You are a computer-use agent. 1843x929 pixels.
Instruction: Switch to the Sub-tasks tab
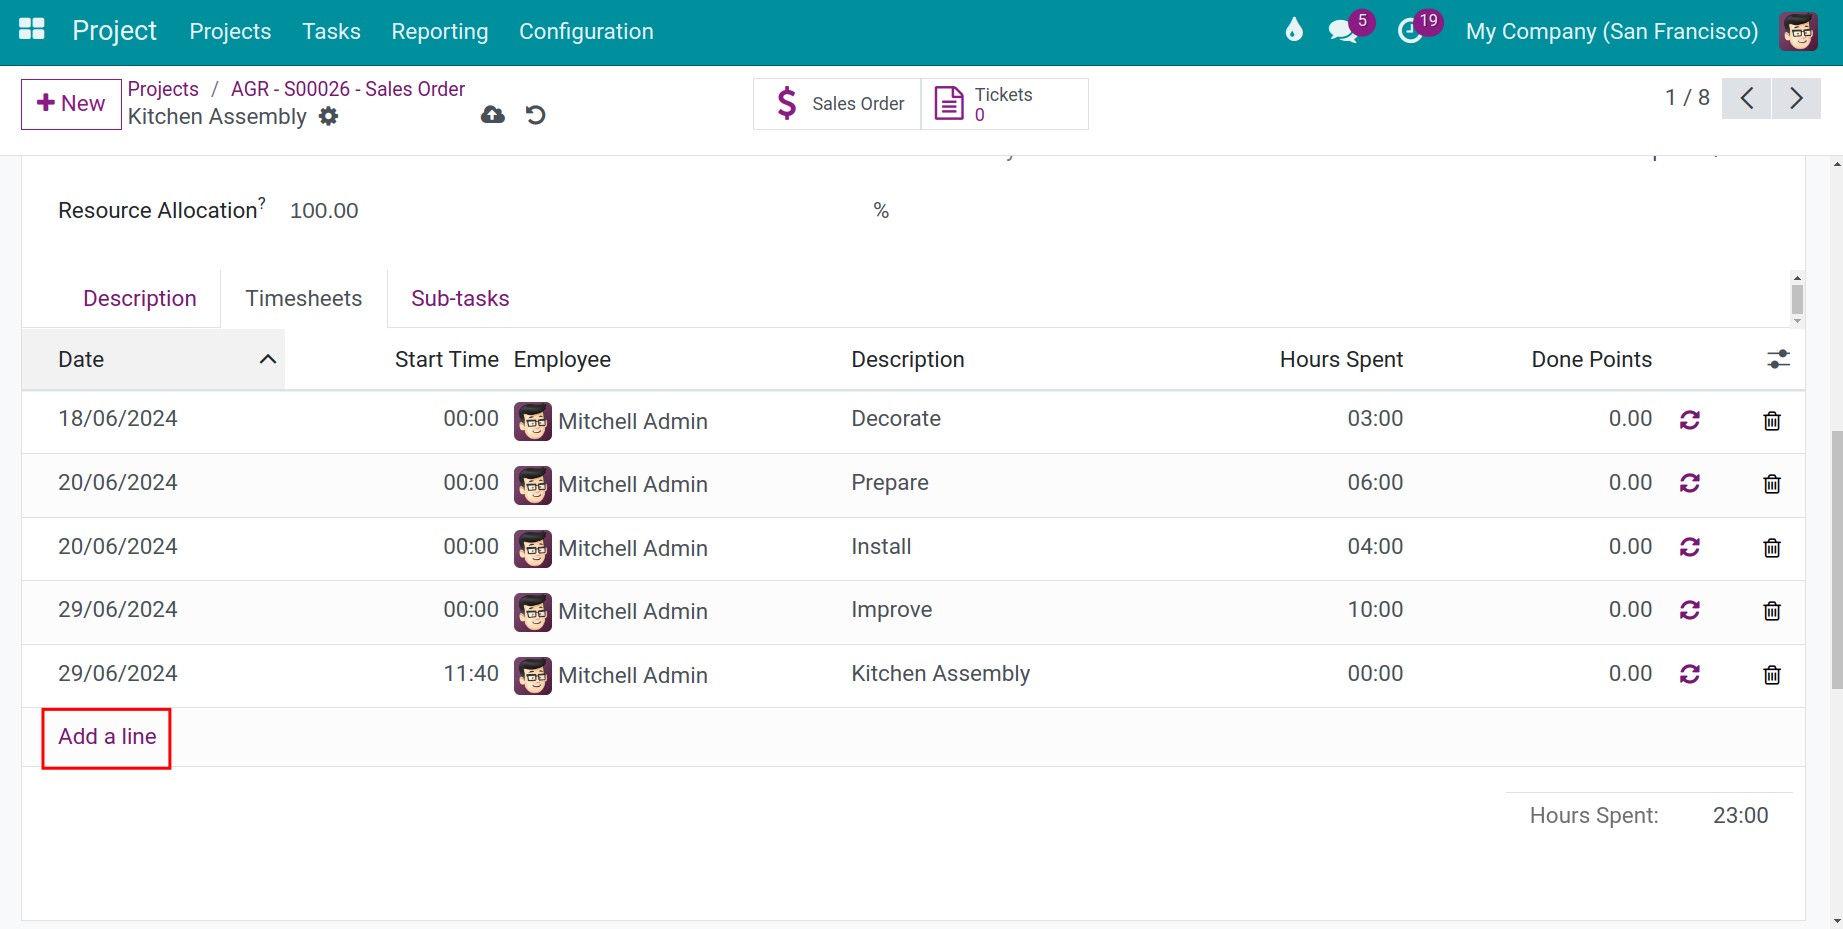point(460,298)
